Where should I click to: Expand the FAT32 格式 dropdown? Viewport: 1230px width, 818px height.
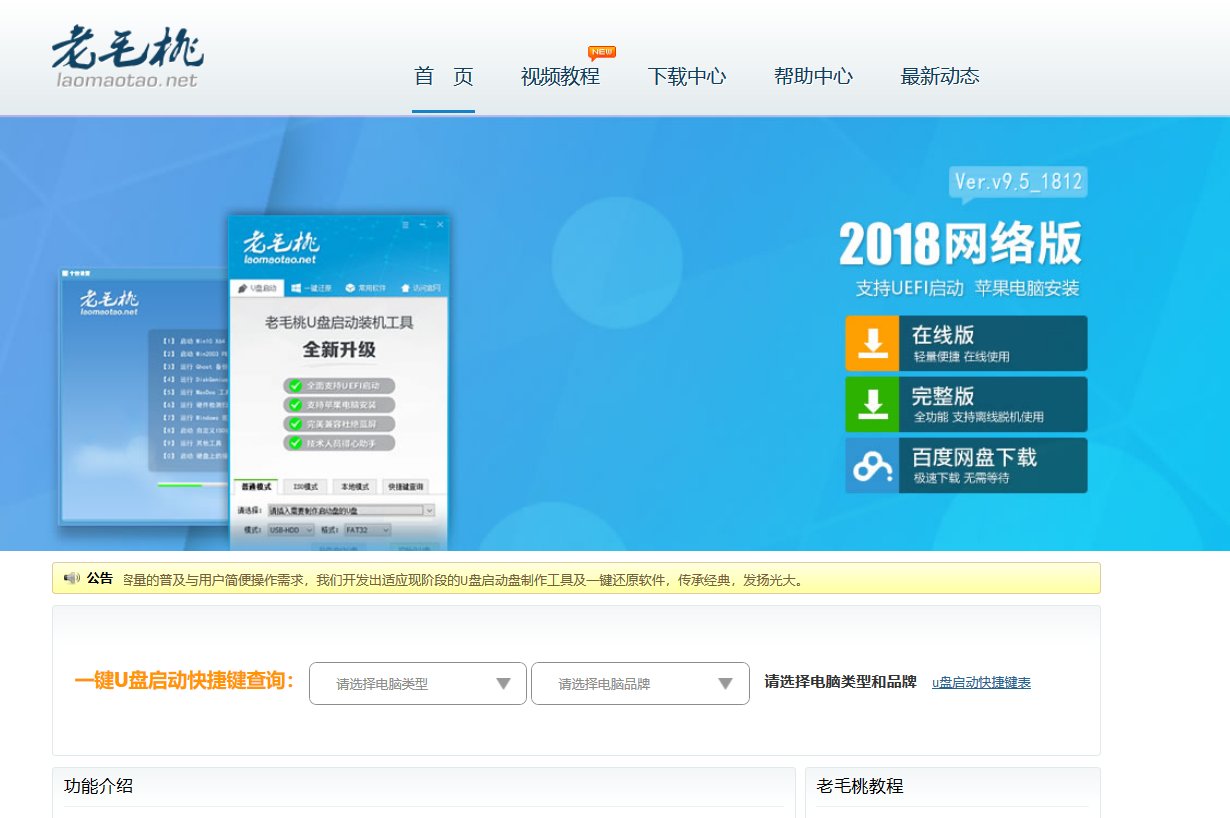coord(384,531)
